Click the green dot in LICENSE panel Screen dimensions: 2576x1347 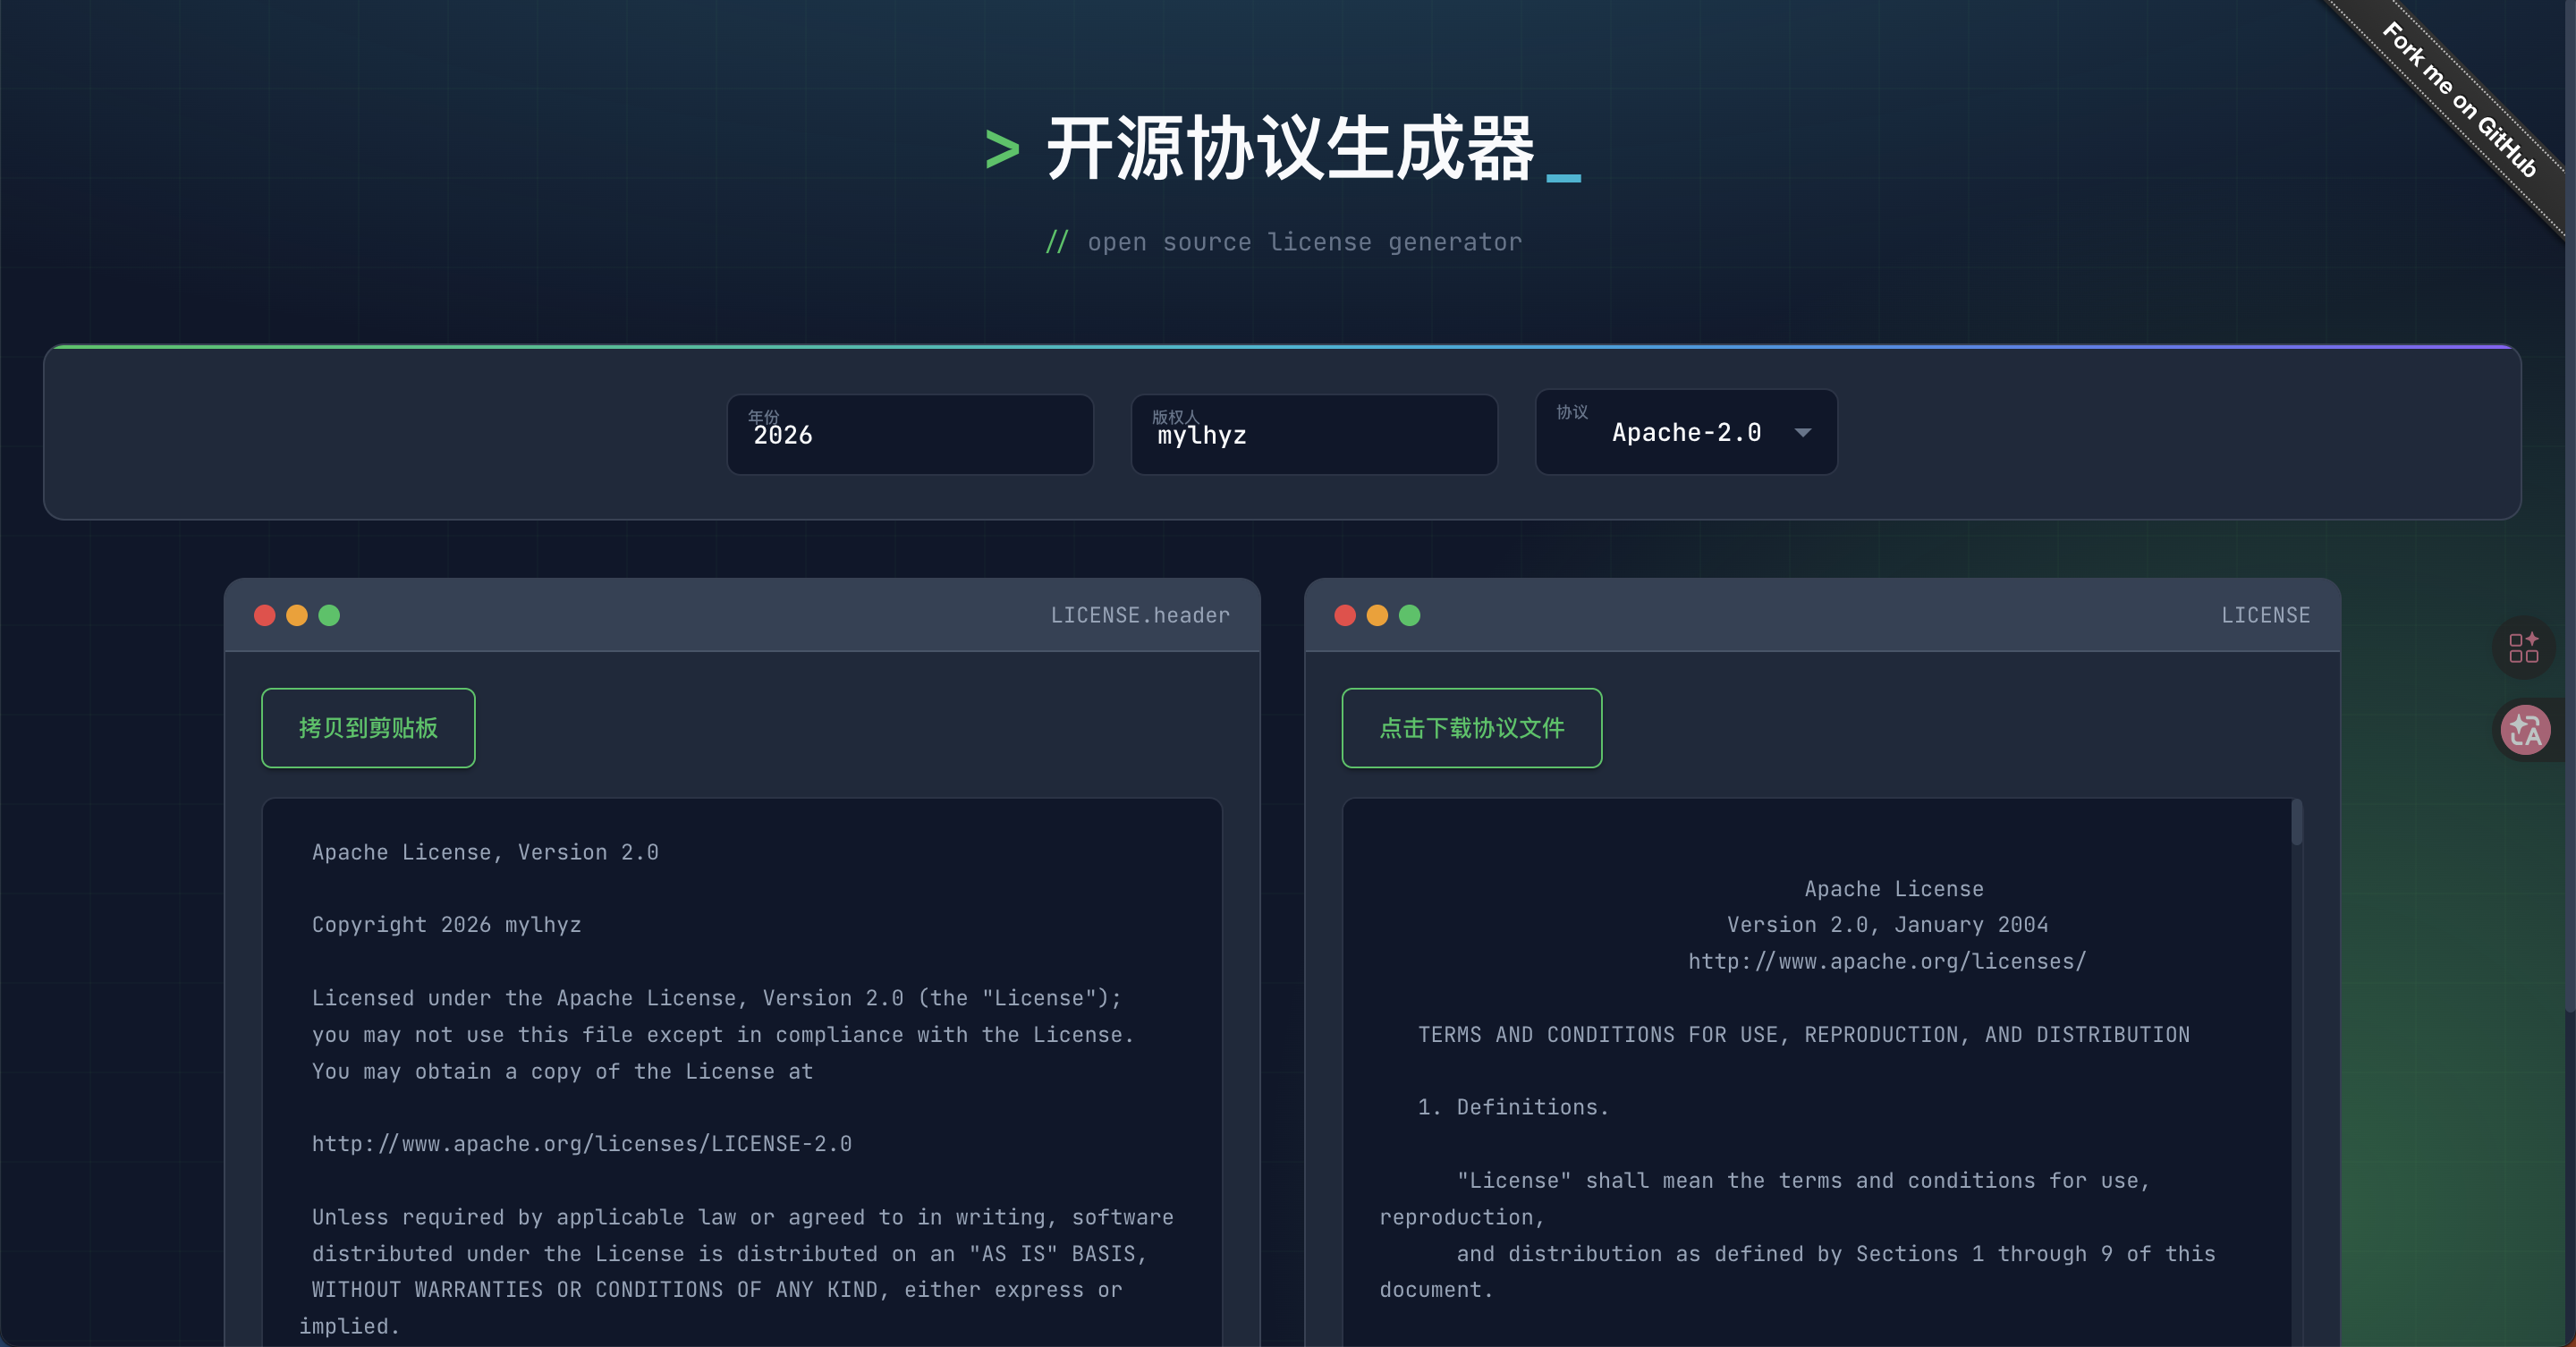[1409, 615]
